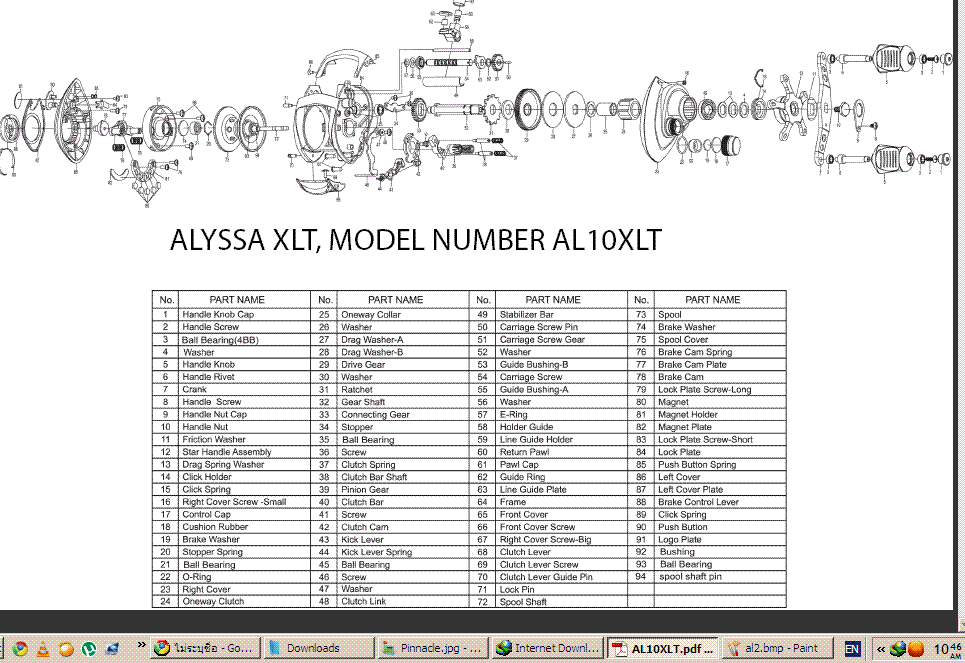Image resolution: width=965 pixels, height=663 pixels.
Task: Click 'Clutch Lever Guide Pin' cell
Action: (x=546, y=577)
